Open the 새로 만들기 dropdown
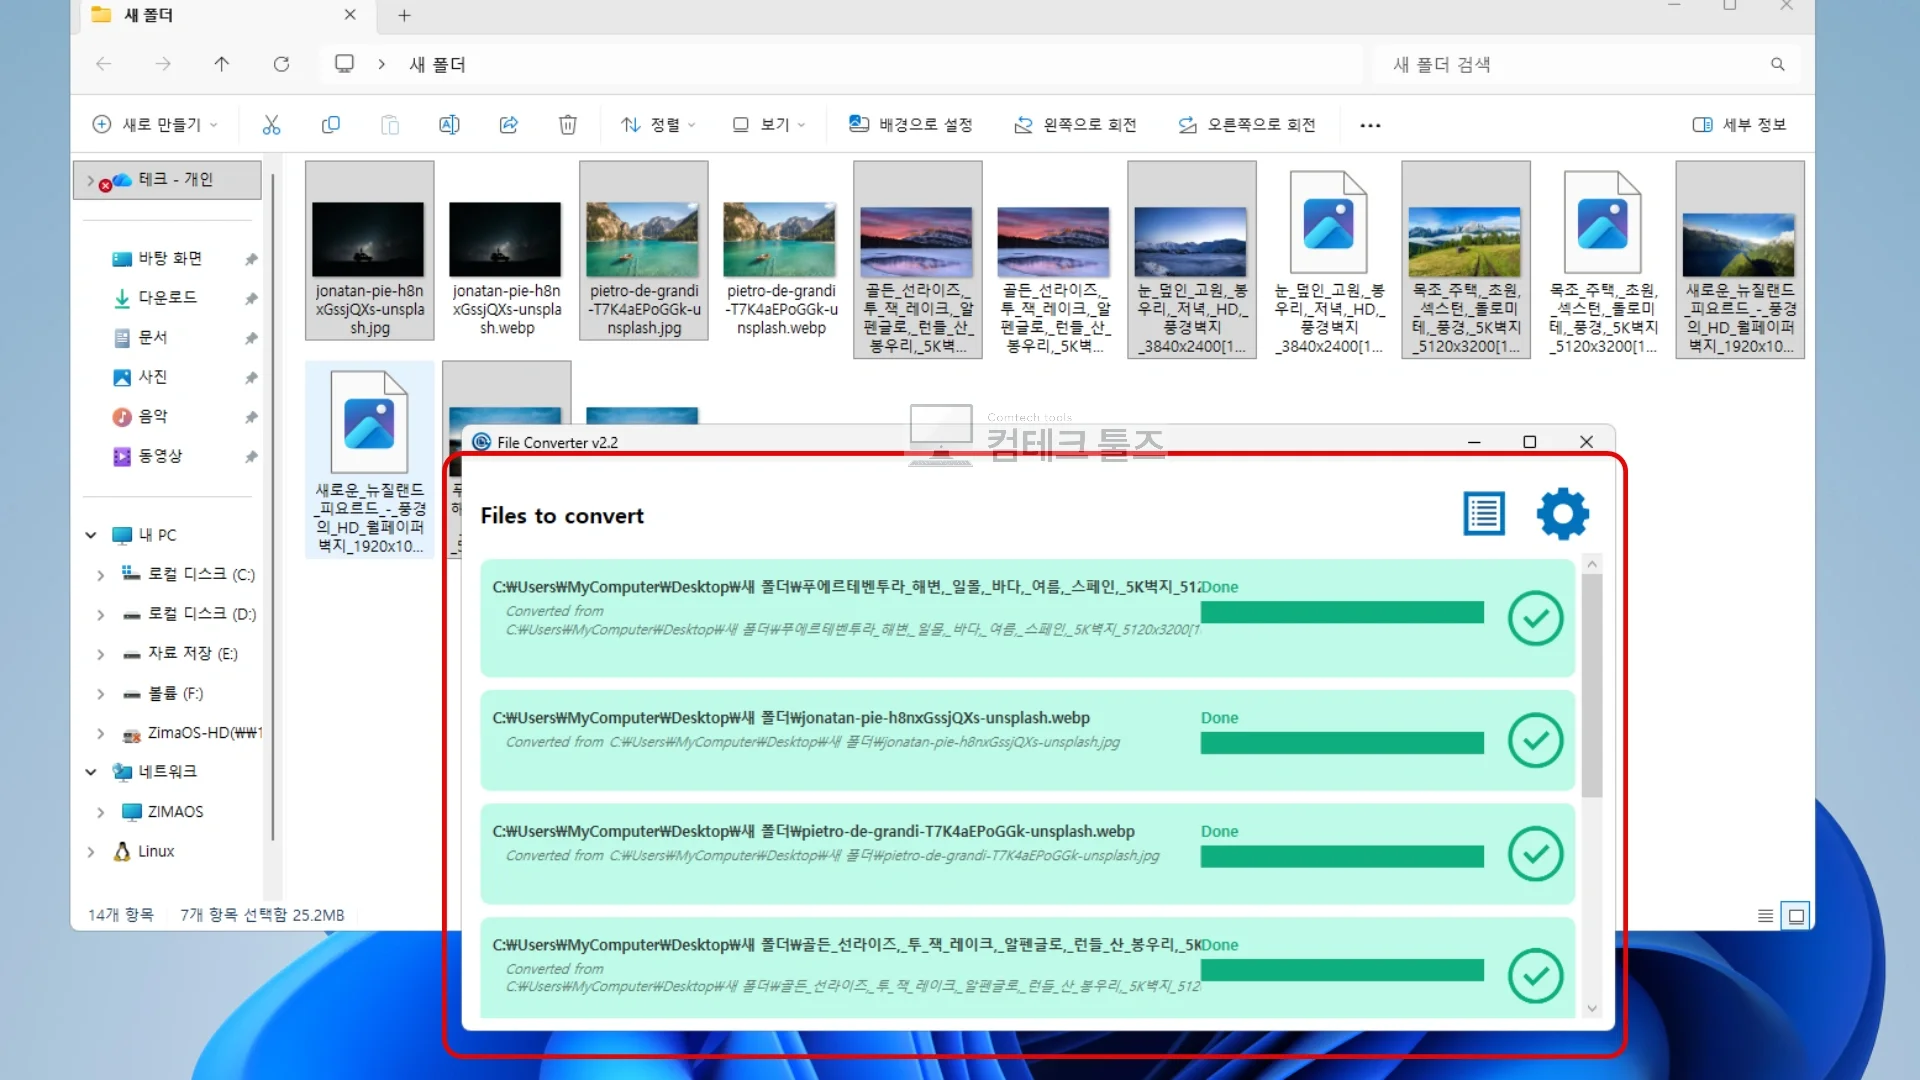1920x1080 pixels. [x=155, y=125]
